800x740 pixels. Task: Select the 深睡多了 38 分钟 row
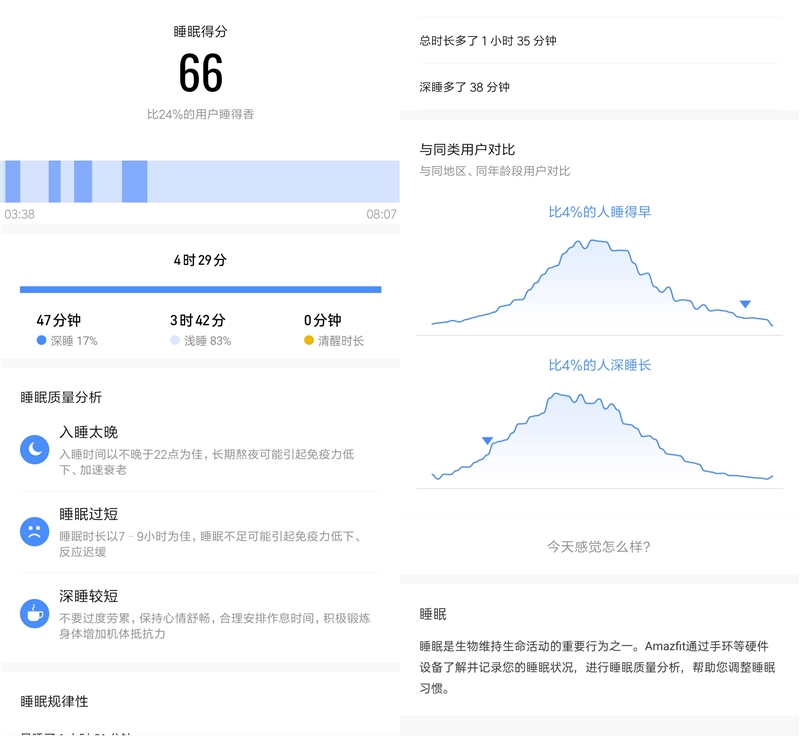pyautogui.click(x=598, y=87)
